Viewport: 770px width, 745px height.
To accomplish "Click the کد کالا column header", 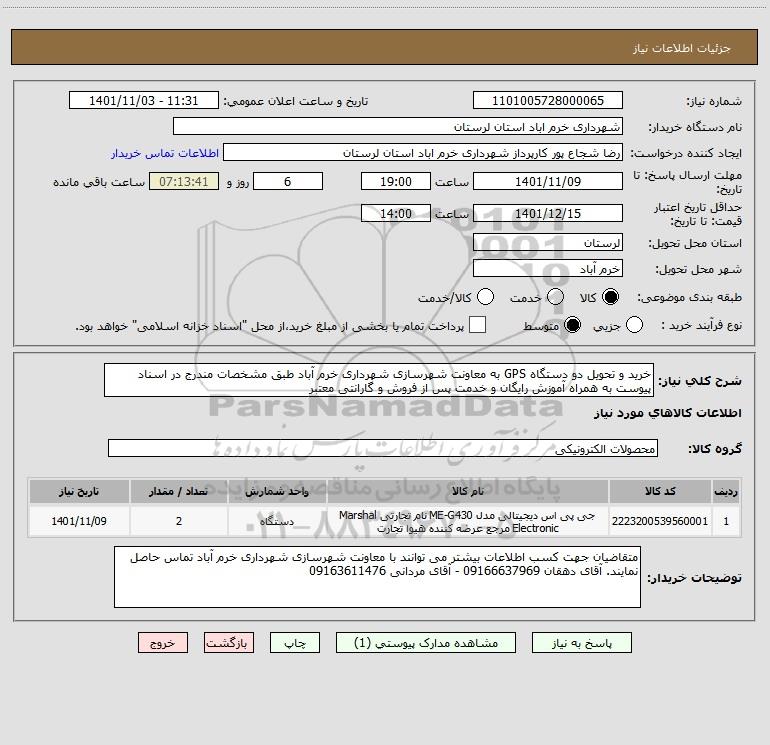I will coord(660,491).
